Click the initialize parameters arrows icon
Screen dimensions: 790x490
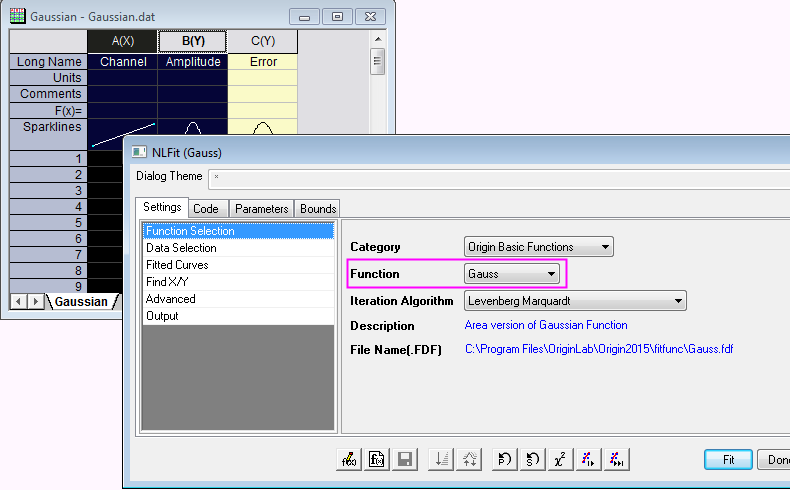coord(469,459)
